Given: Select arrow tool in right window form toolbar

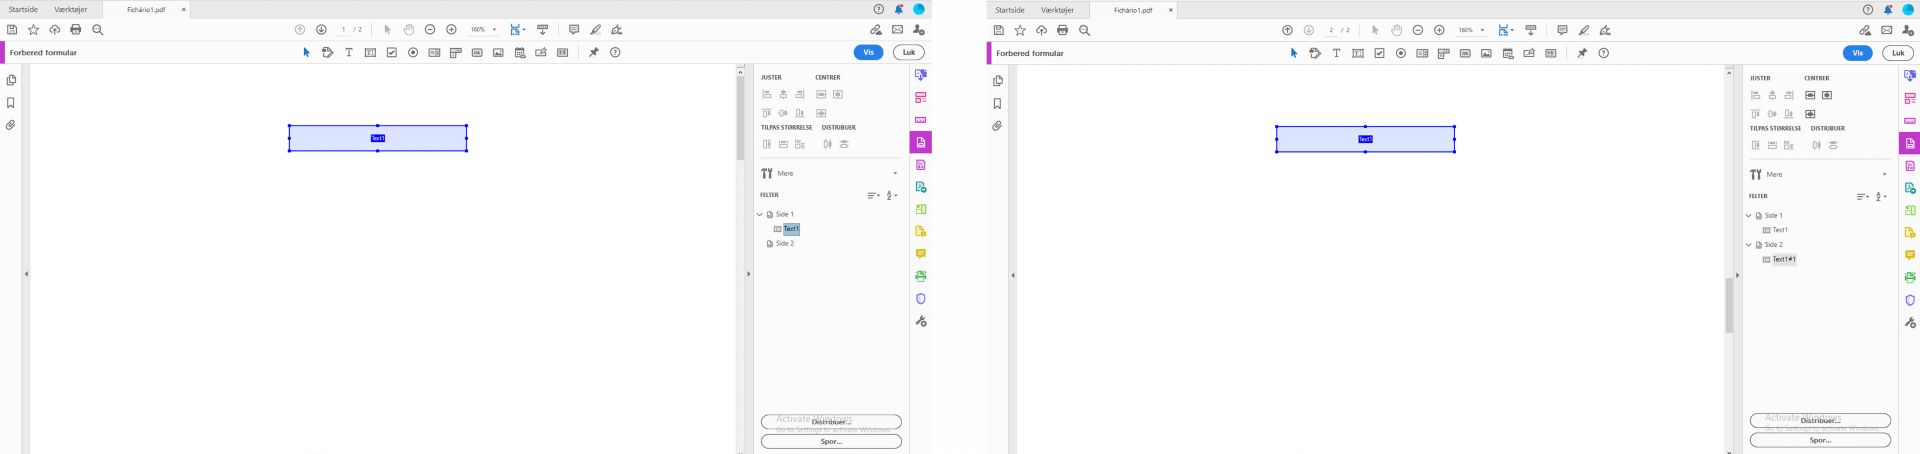Looking at the screenshot, I should (1293, 53).
